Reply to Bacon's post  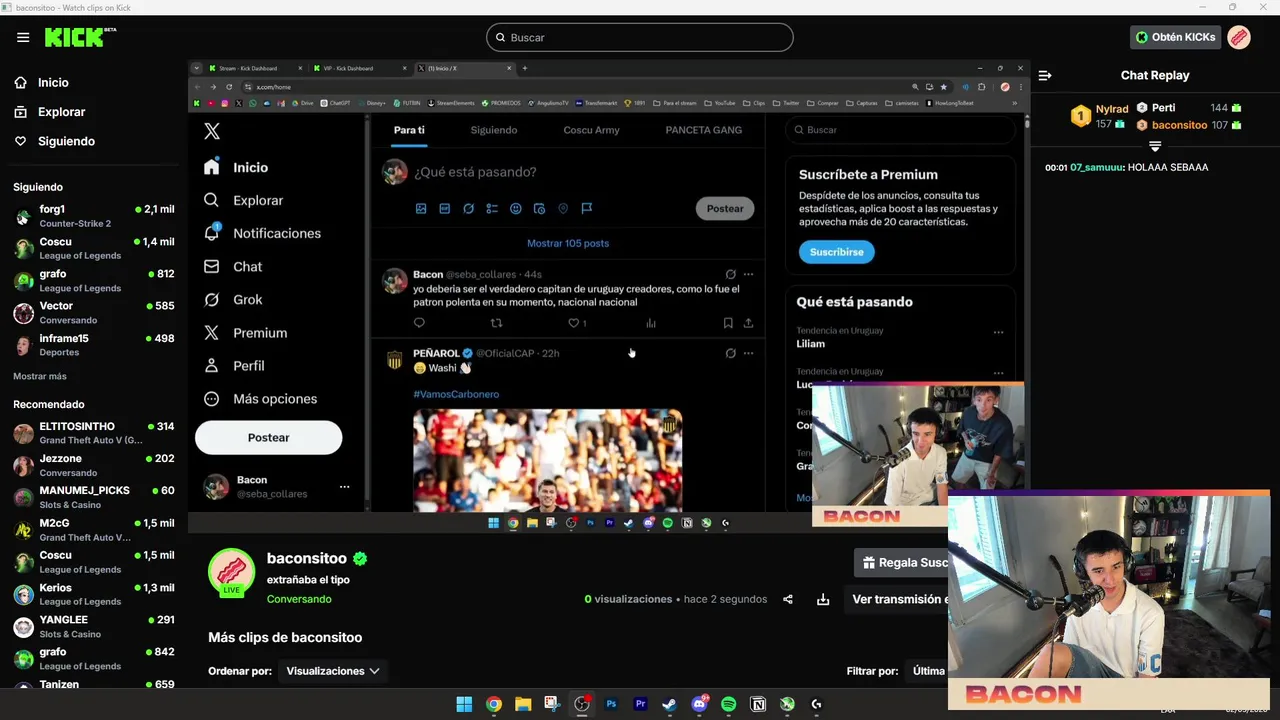click(419, 323)
